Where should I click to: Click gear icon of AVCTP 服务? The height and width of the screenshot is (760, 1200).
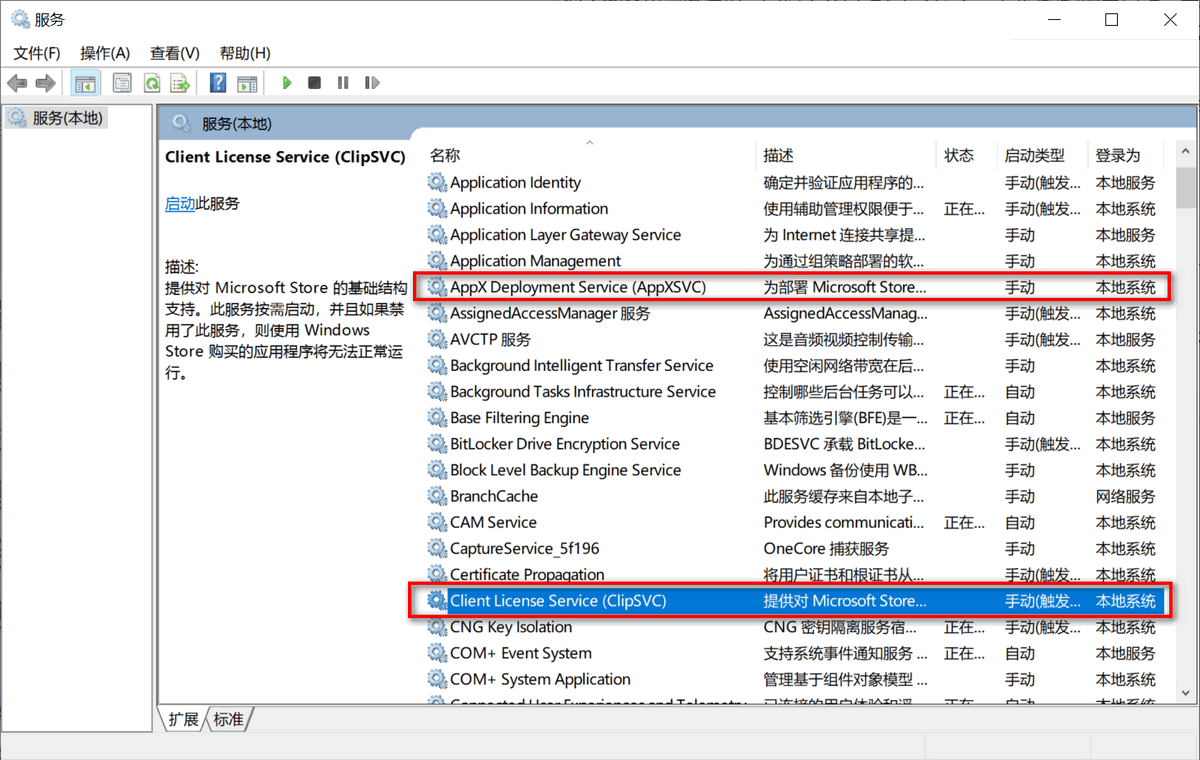click(437, 339)
